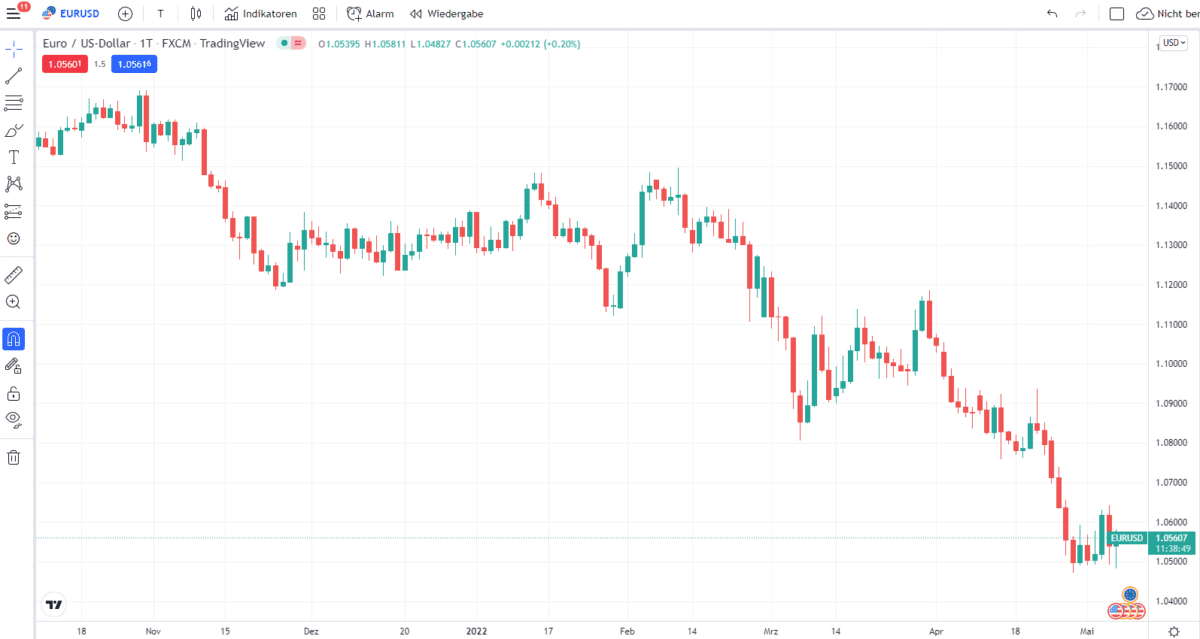Viewport: 1200px width, 639px height.
Task: Open the chart style candle dropdown
Action: click(195, 13)
